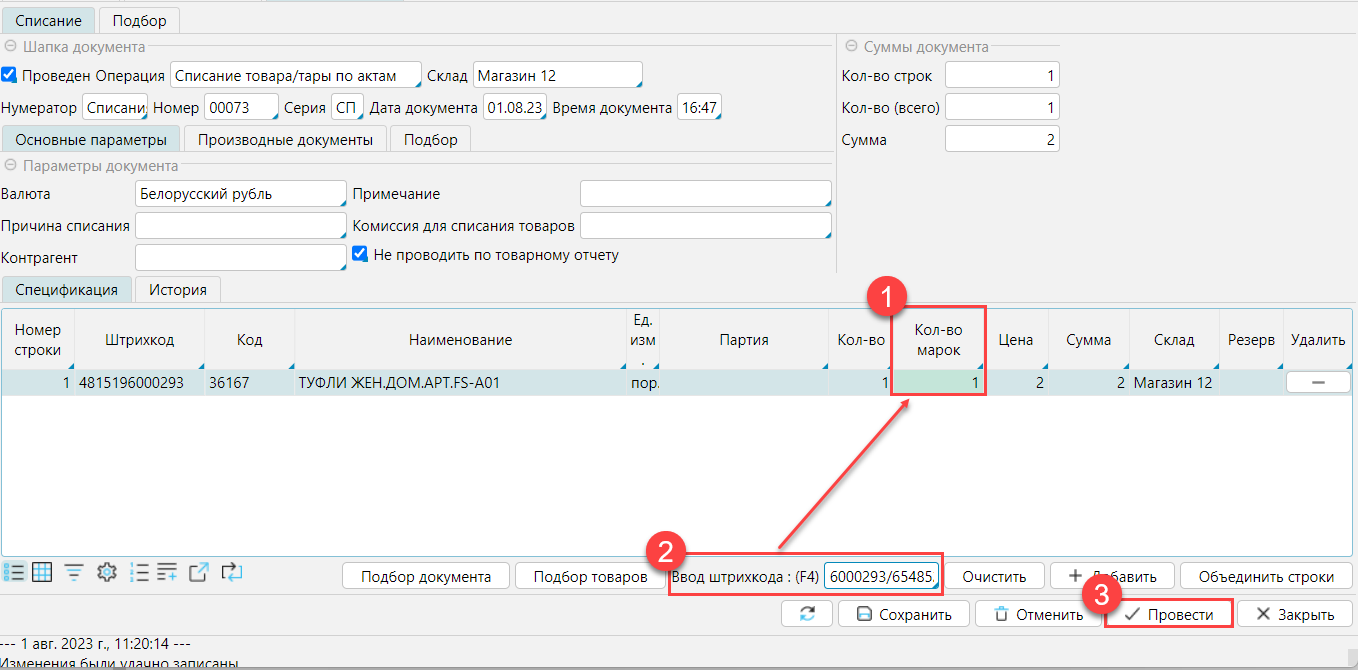This screenshot has width=1358, height=670.
Task: Open the Валюта field Белорусский рубль
Action: point(240,194)
